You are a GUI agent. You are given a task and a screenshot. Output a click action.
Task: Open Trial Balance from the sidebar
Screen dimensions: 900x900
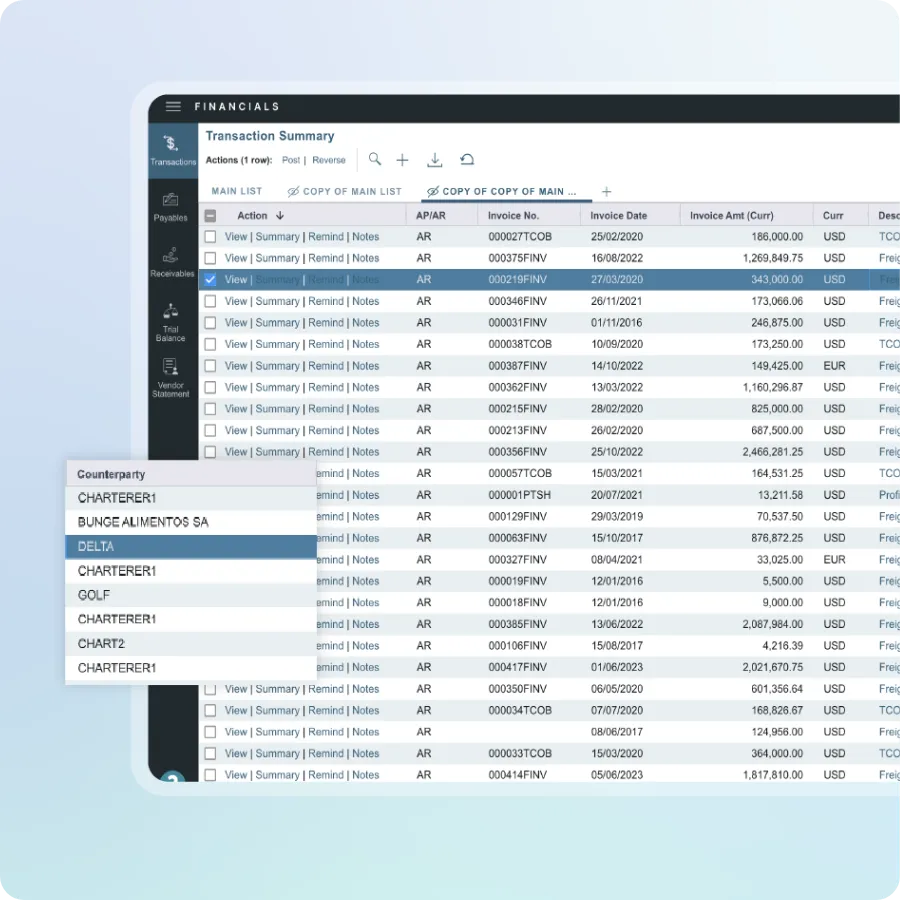(171, 322)
